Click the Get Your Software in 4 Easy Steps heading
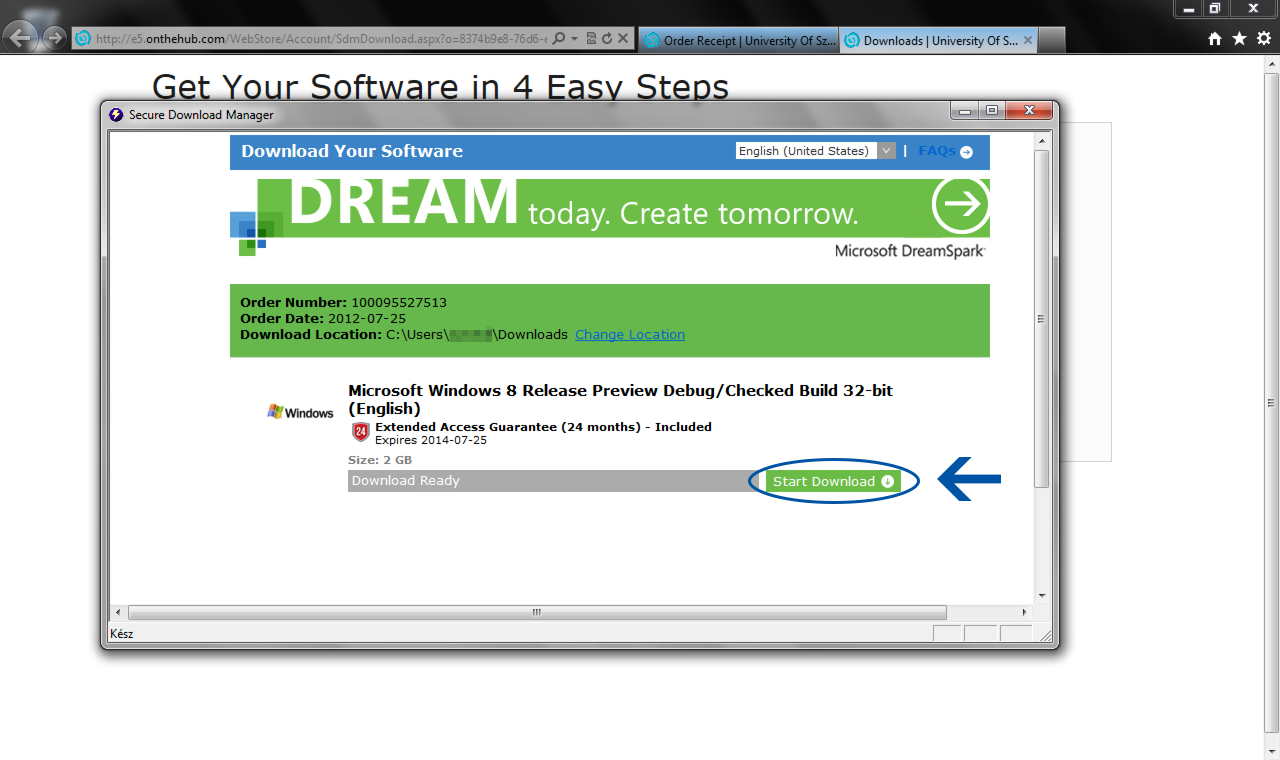The image size is (1280, 760). [x=440, y=87]
